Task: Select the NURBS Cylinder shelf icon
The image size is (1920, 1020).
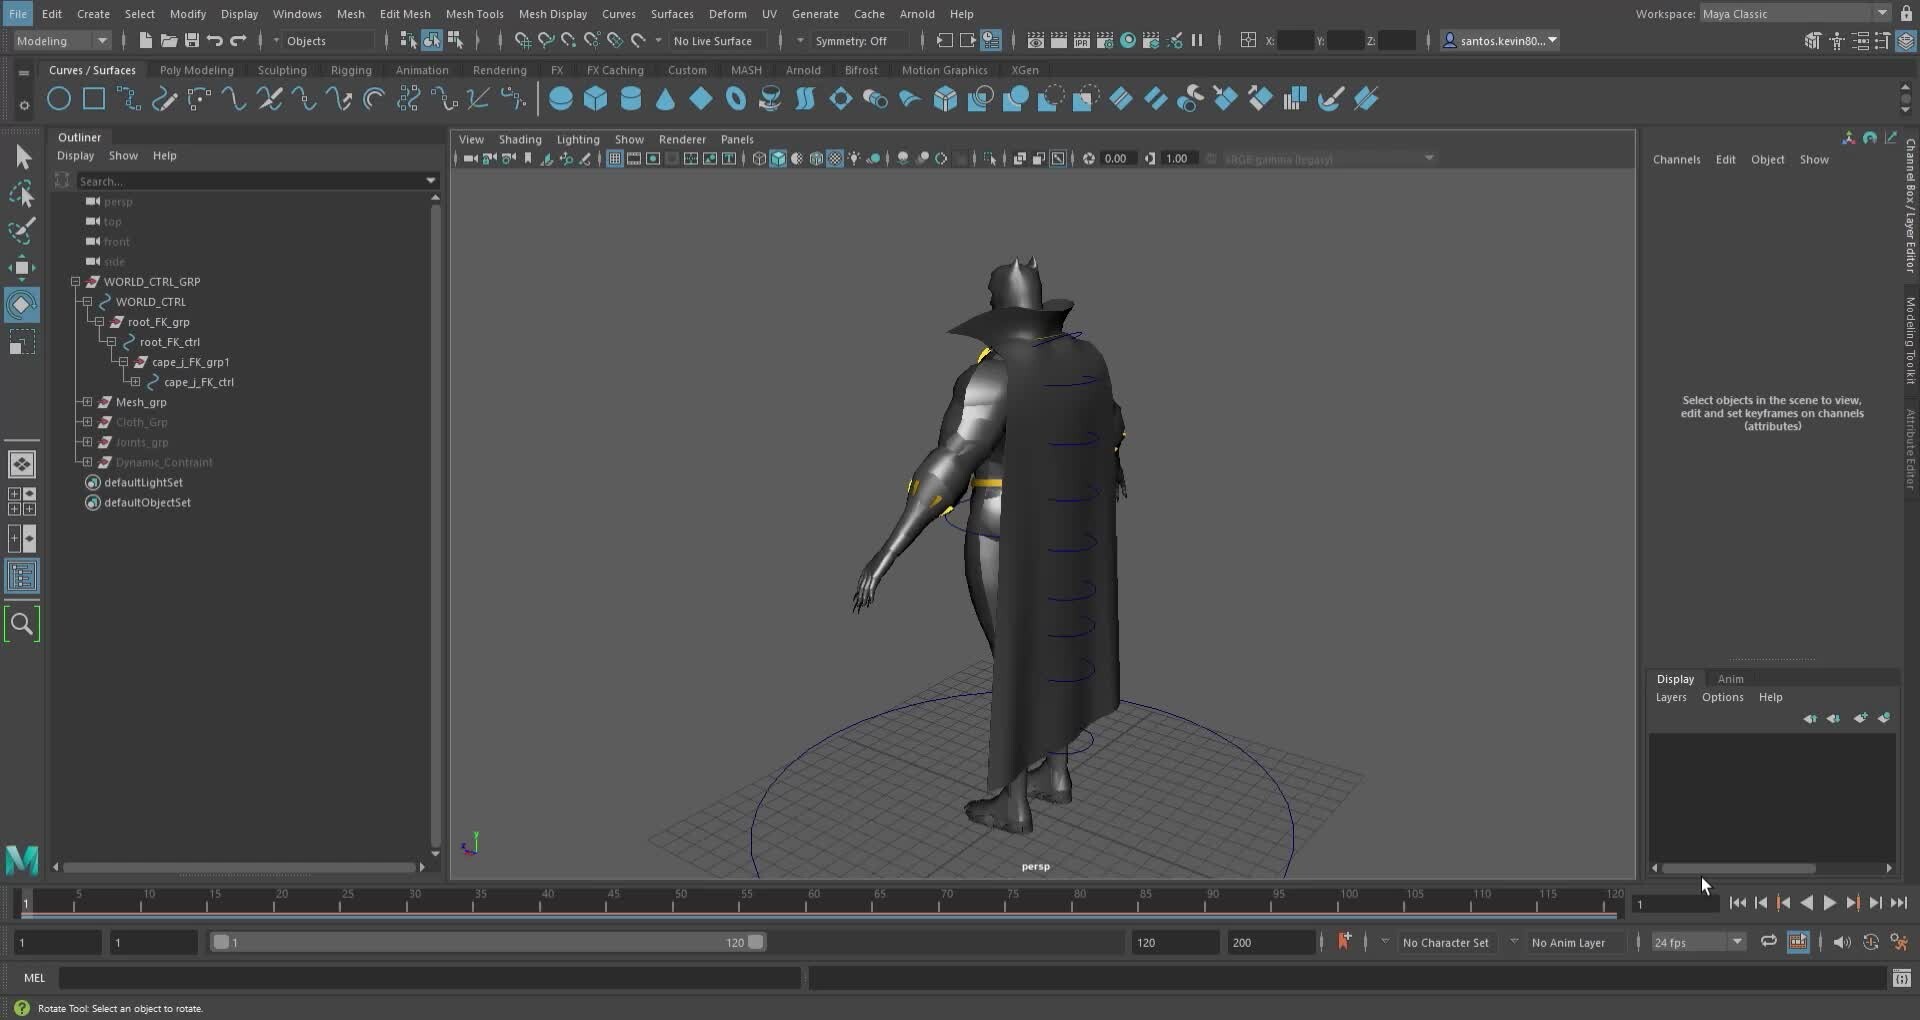Action: (x=631, y=99)
